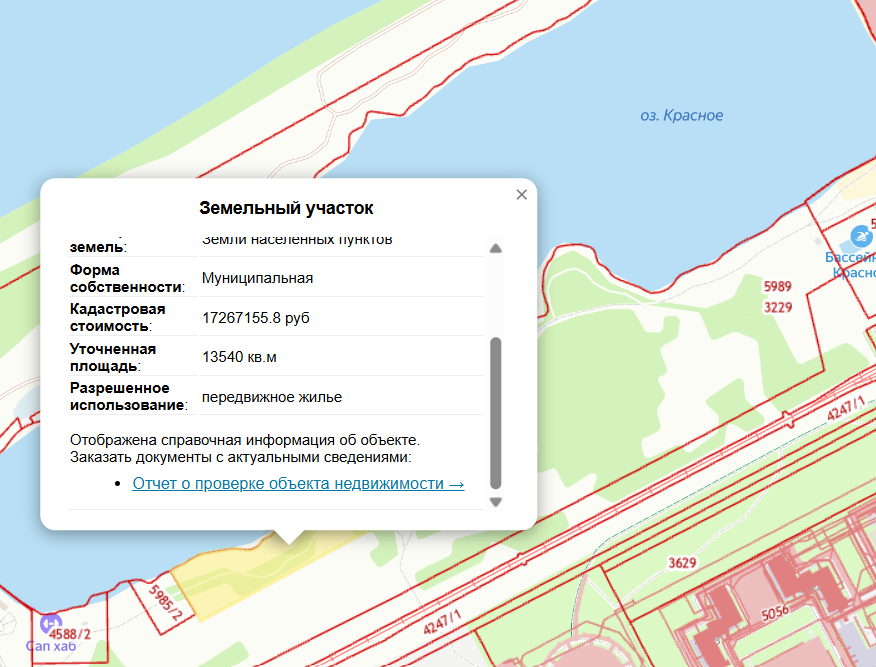Click the Бассейн swimming pool map icon

pyautogui.click(x=861, y=236)
